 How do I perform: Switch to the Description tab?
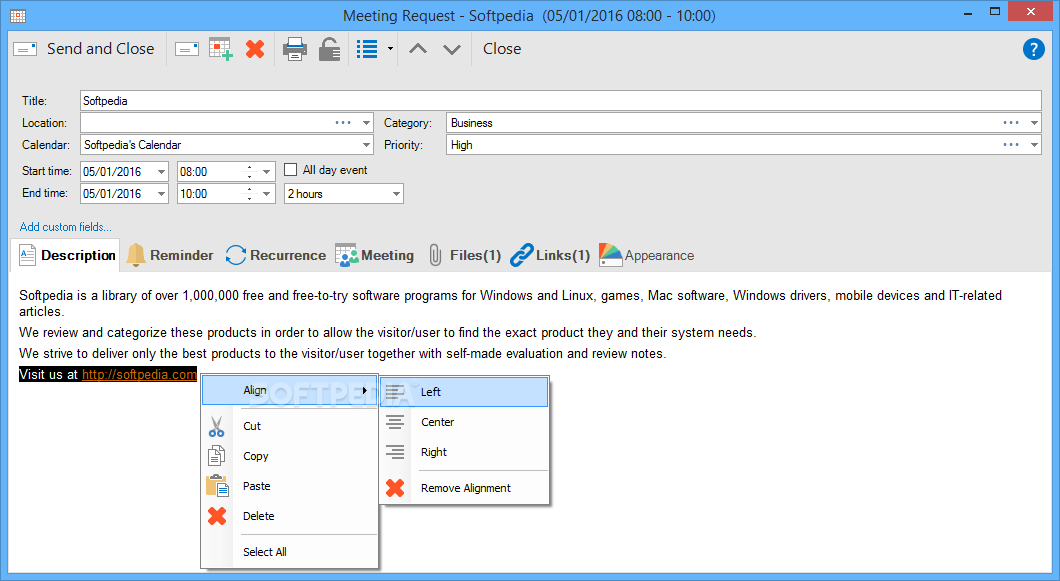point(67,256)
